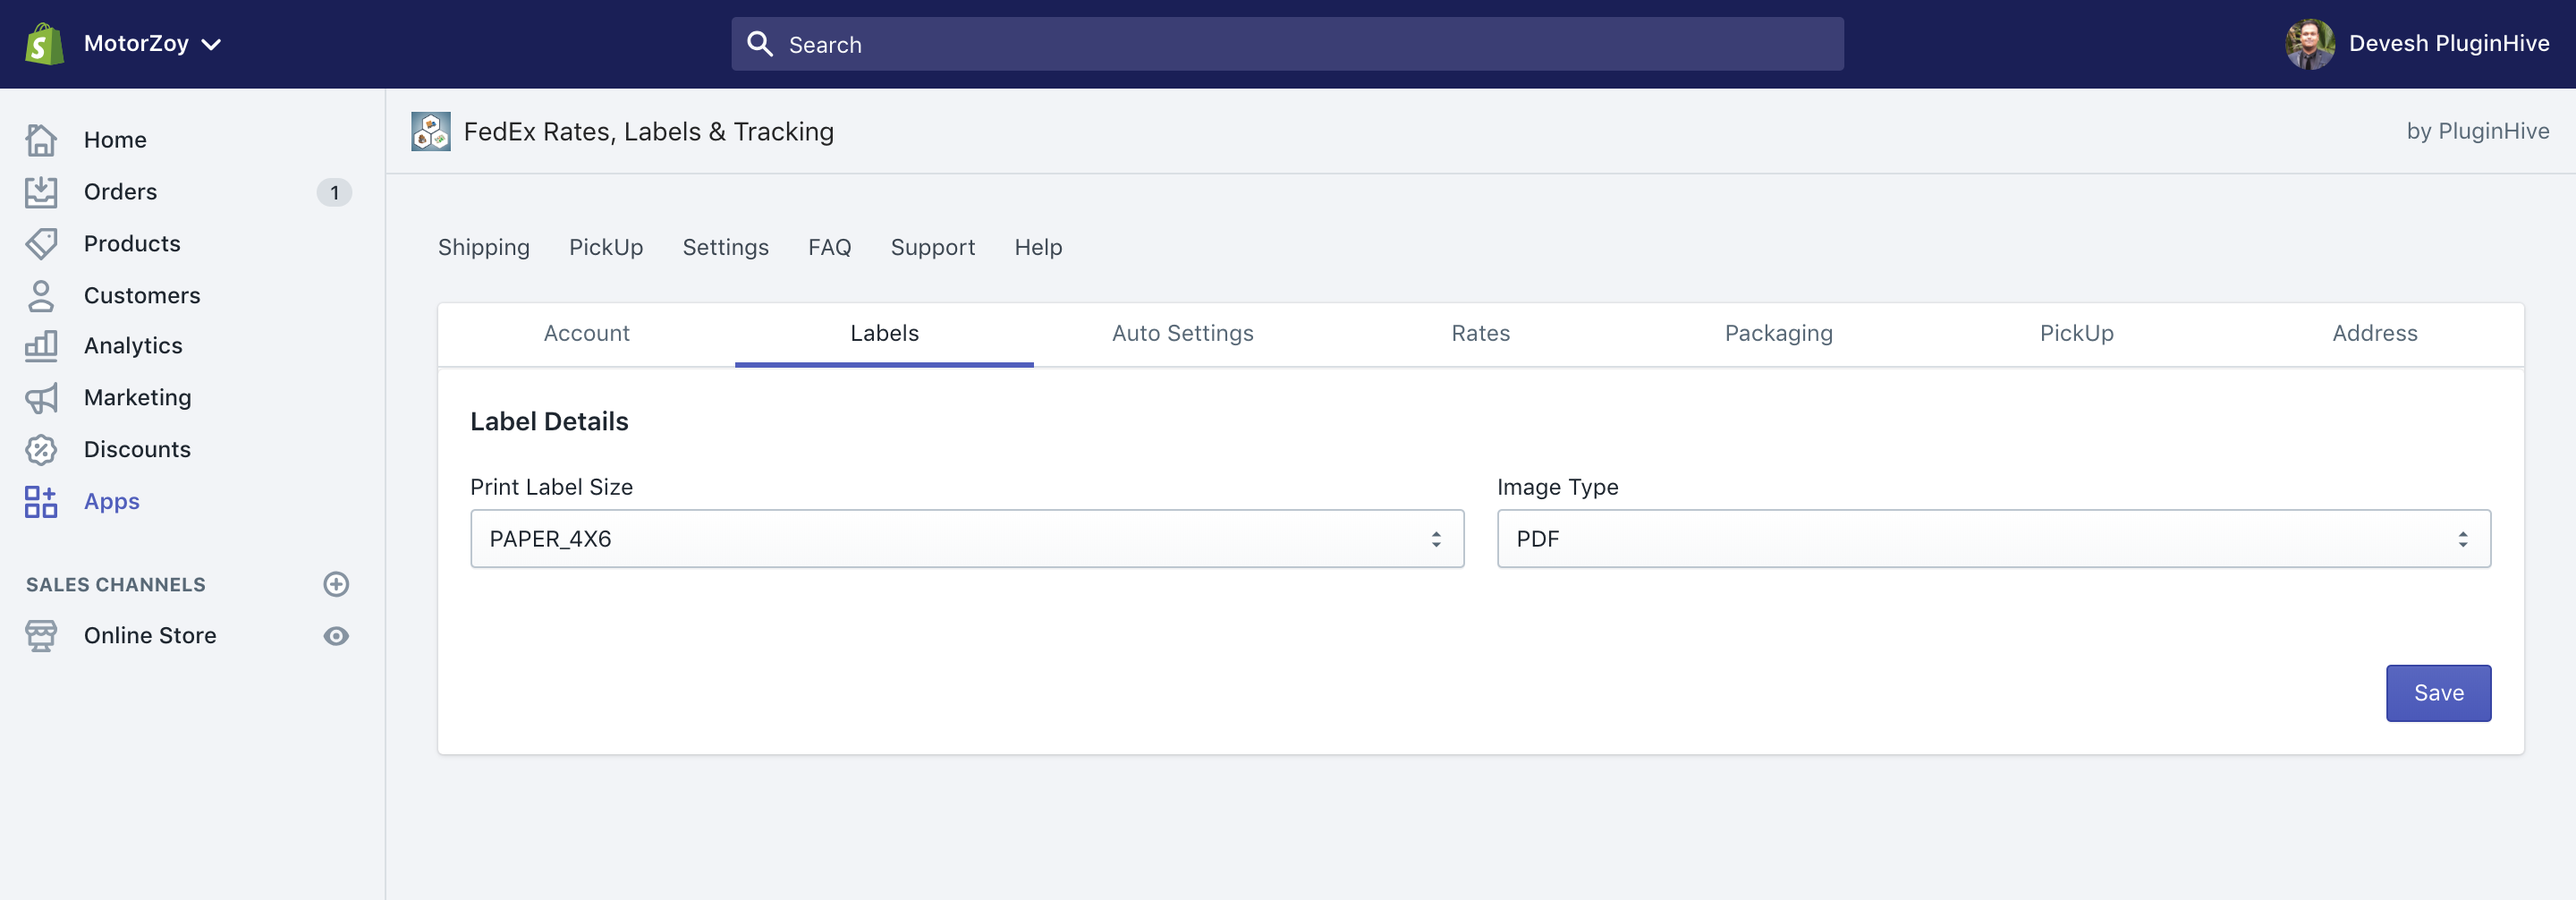Click the Marketing megaphone icon
Image resolution: width=2576 pixels, height=900 pixels.
coord(41,398)
